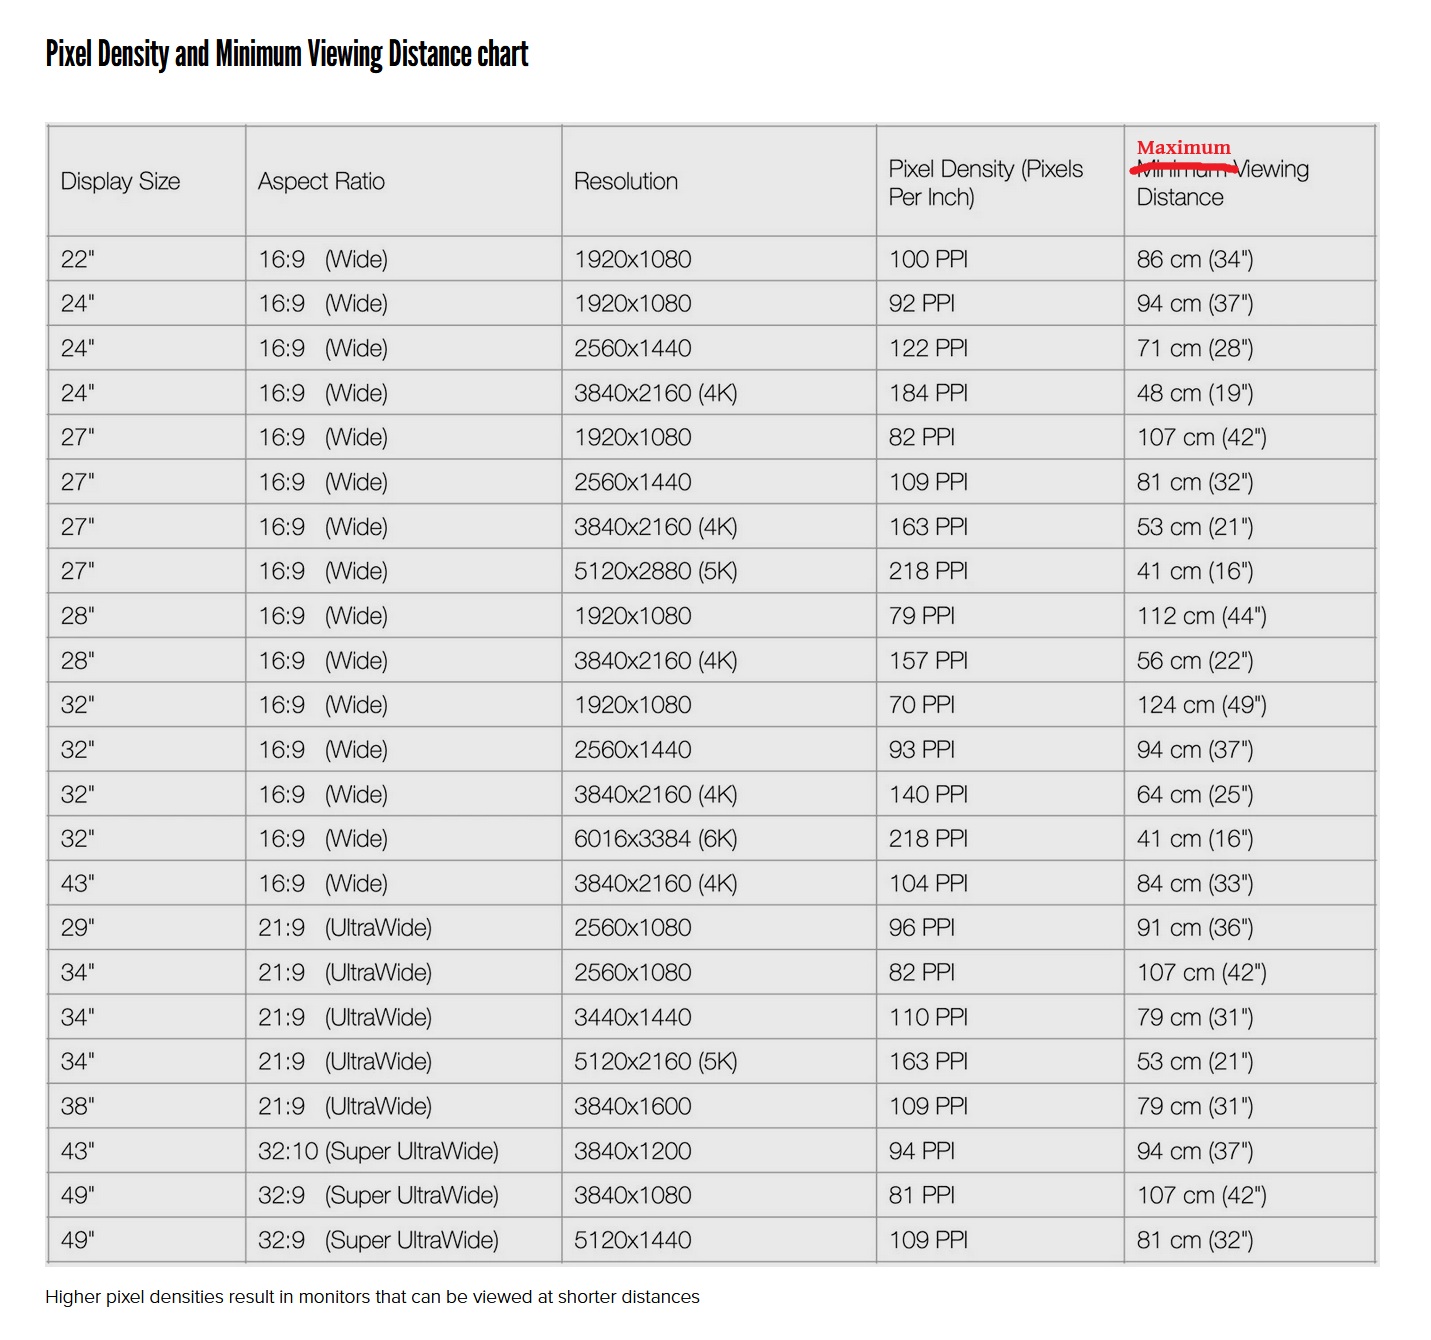This screenshot has width=1431, height=1340.
Task: Click the 112 cm (44") distance cell
Action: point(1250,616)
